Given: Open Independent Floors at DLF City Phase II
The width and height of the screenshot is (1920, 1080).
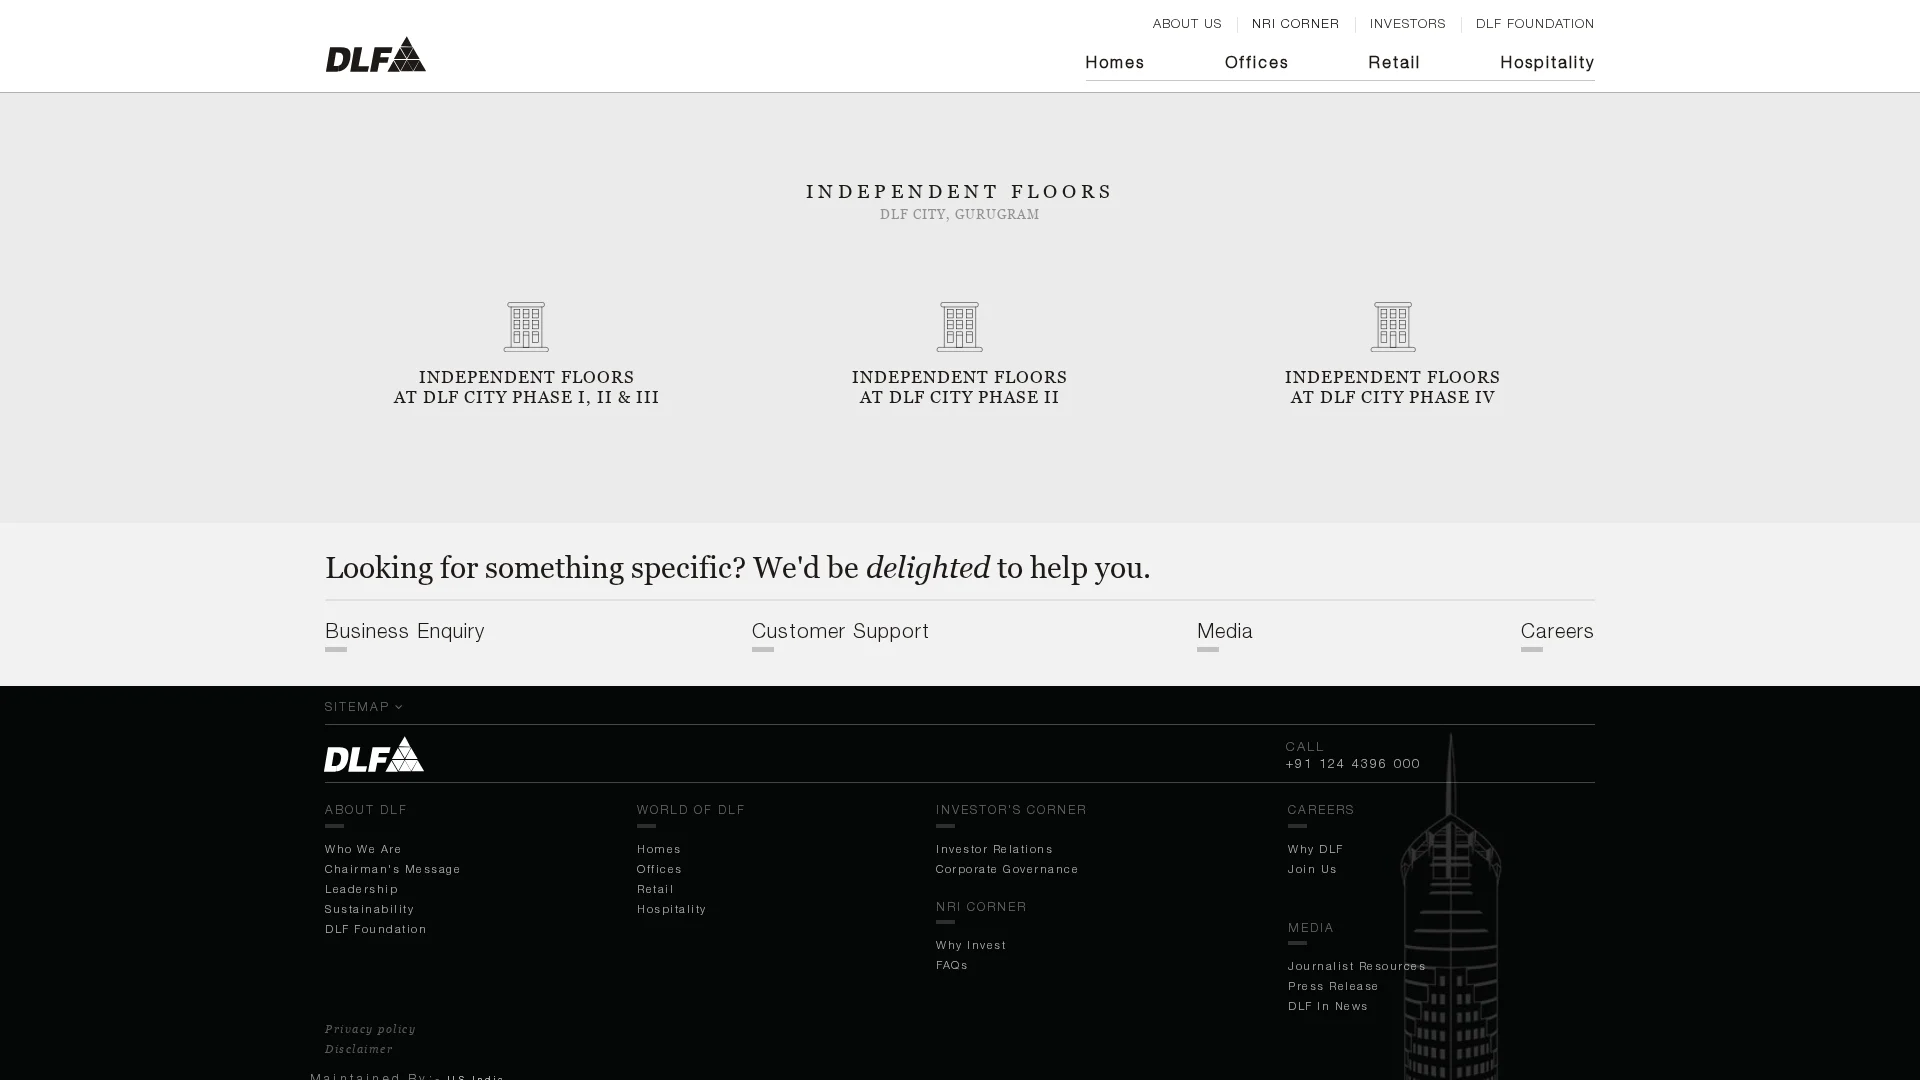Looking at the screenshot, I should [959, 388].
